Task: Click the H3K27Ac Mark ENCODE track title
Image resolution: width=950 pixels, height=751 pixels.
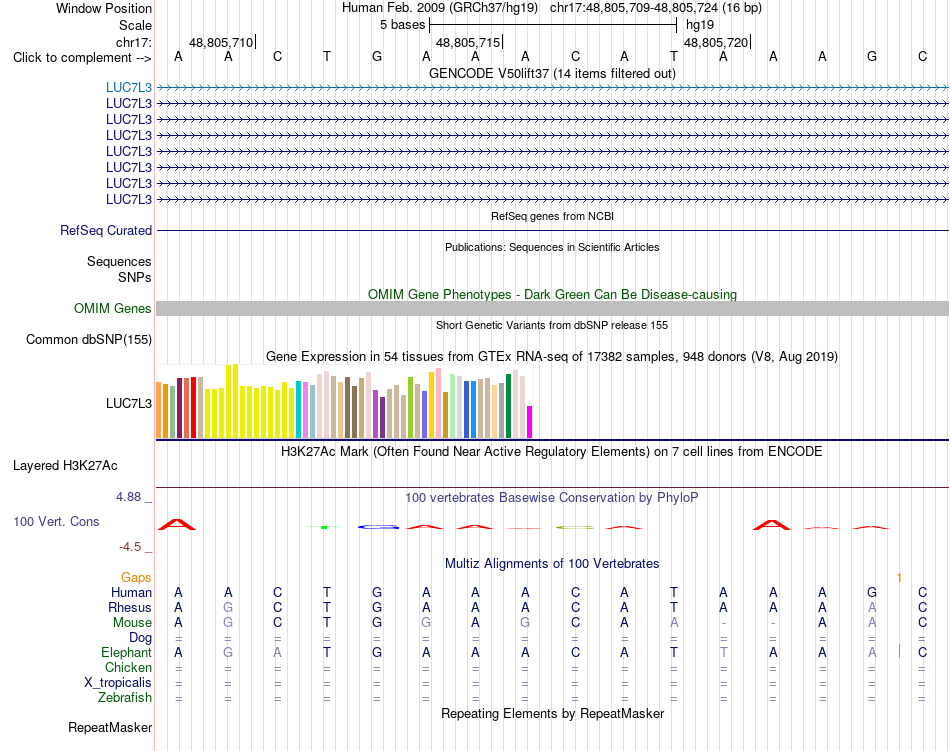Action: click(x=551, y=451)
